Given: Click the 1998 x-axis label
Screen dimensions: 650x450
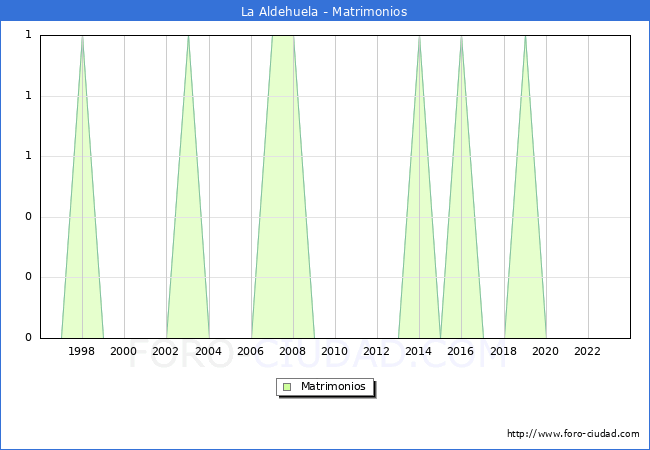Looking at the screenshot, I should click(x=81, y=351).
